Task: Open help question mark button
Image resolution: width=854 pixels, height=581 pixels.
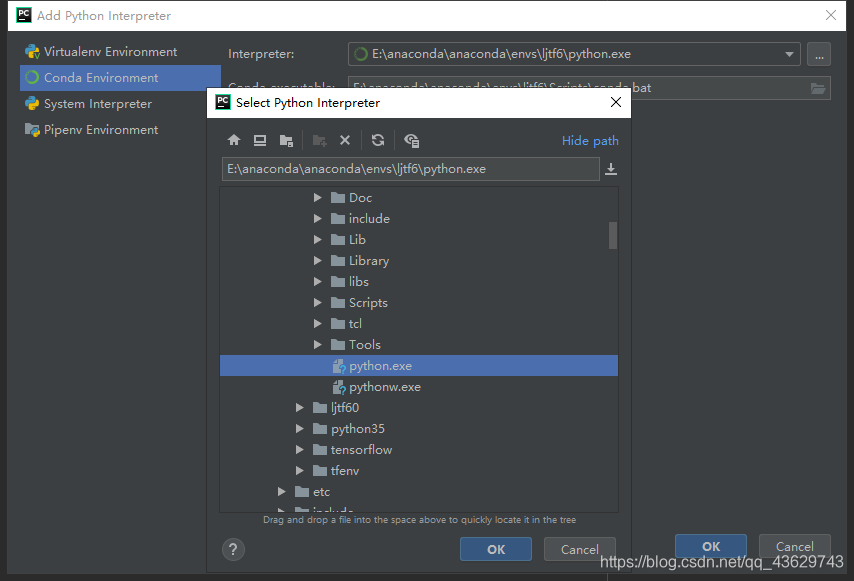Action: coord(233,549)
